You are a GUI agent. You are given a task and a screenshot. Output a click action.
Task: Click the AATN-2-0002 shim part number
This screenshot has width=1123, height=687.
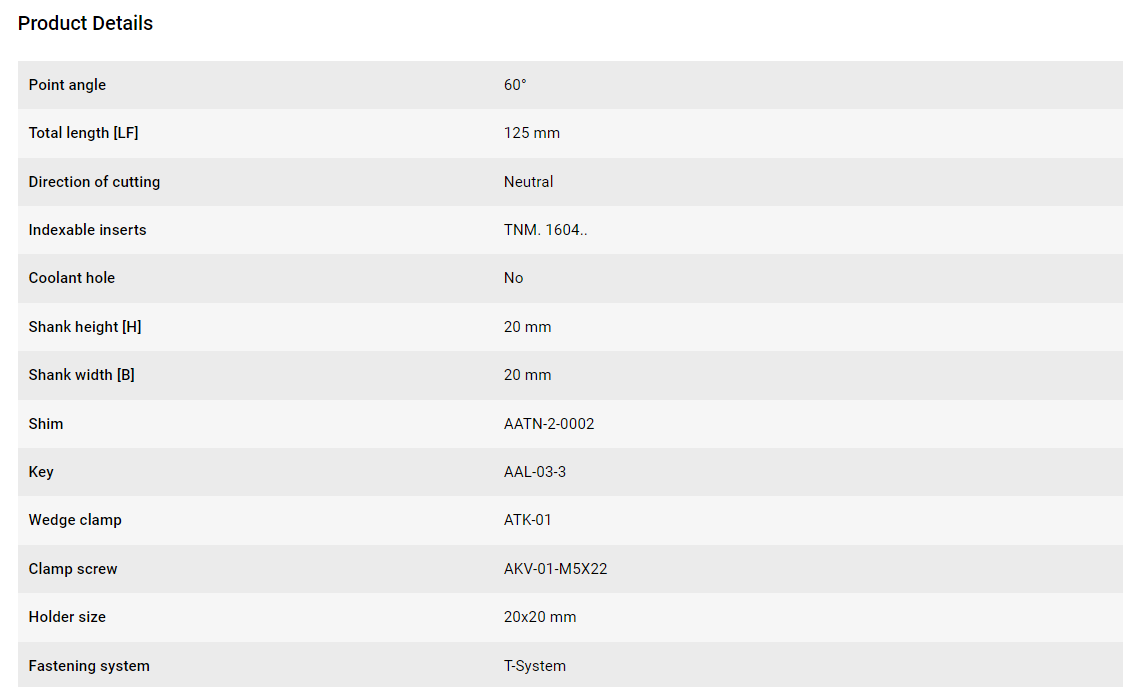pyautogui.click(x=549, y=423)
